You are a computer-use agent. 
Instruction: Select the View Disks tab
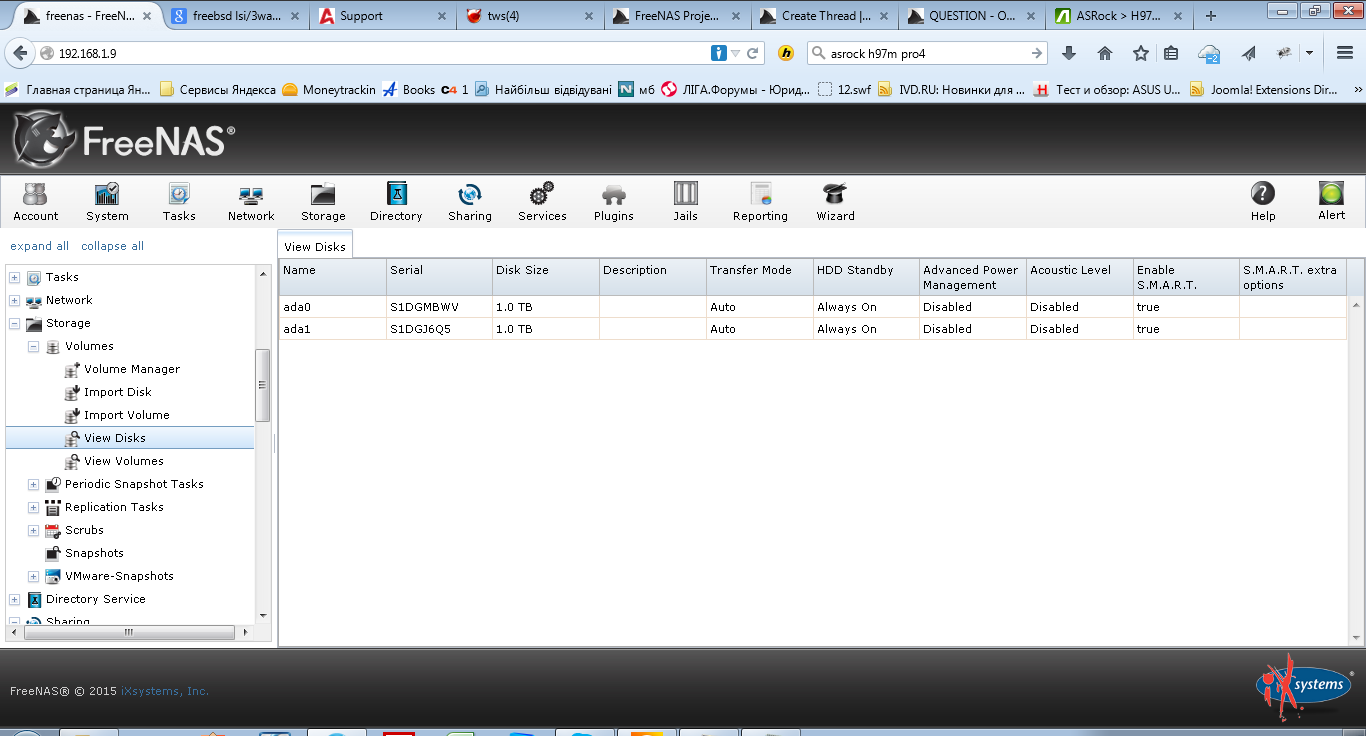click(315, 246)
